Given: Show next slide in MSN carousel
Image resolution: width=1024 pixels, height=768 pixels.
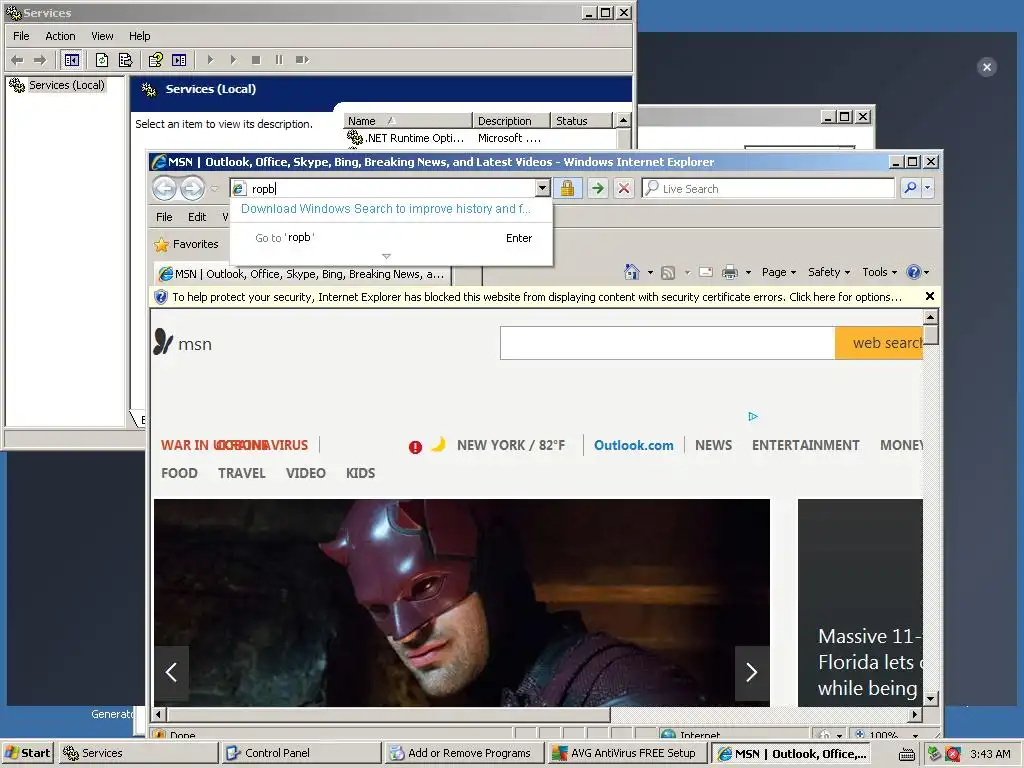Looking at the screenshot, I should click(752, 672).
